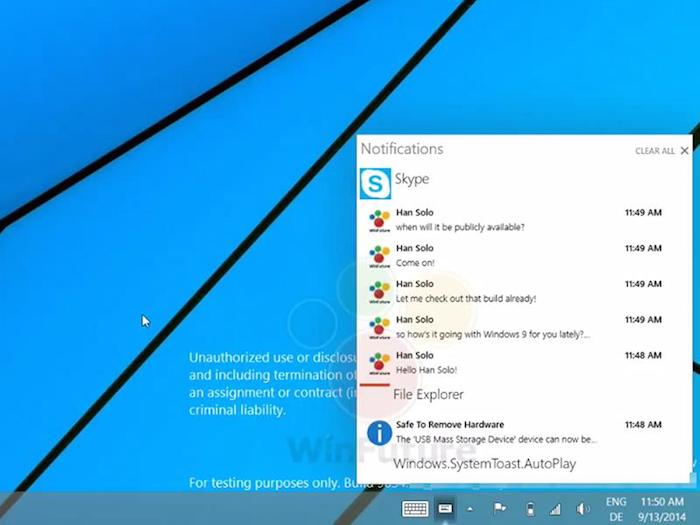Screen dimensions: 700x525
Task: Click the Windows.SystemToast.AutoPlay group header
Action: pos(484,464)
